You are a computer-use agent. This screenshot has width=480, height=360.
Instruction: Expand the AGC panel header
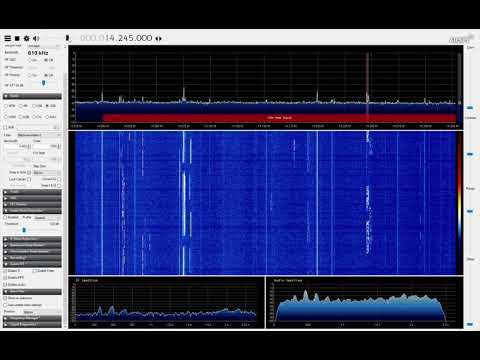(32, 198)
